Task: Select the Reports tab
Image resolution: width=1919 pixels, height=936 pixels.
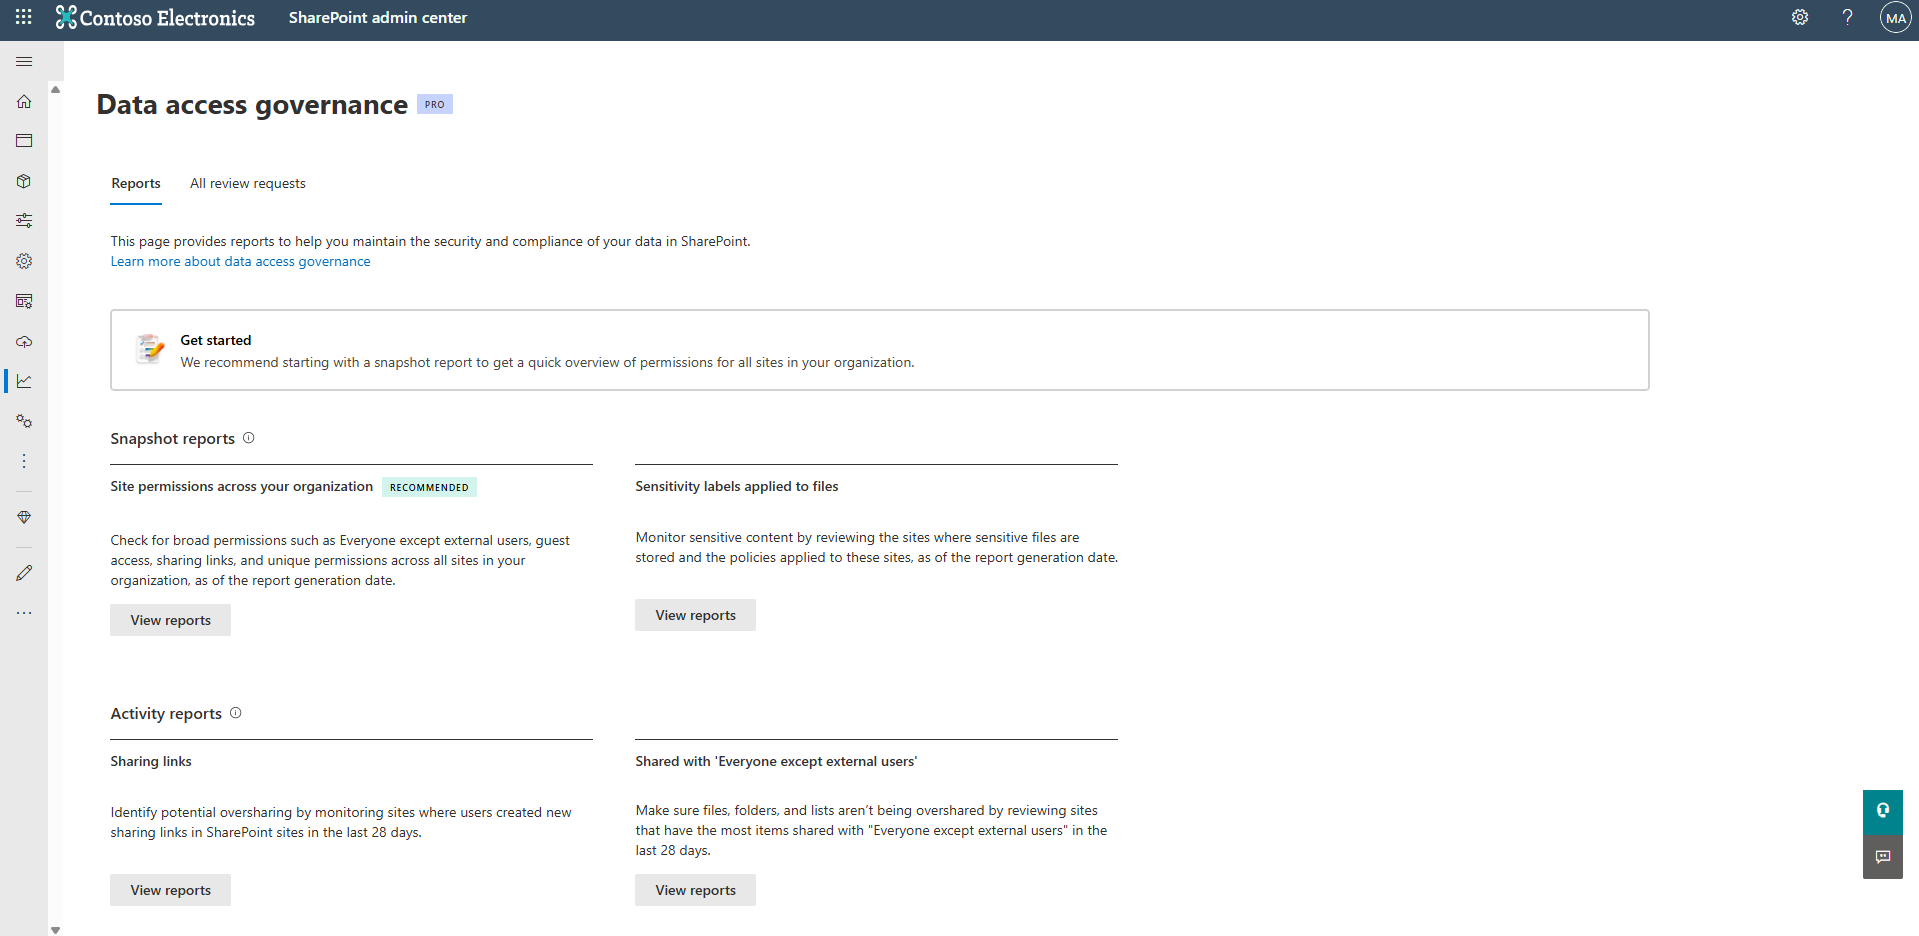Action: [x=135, y=183]
